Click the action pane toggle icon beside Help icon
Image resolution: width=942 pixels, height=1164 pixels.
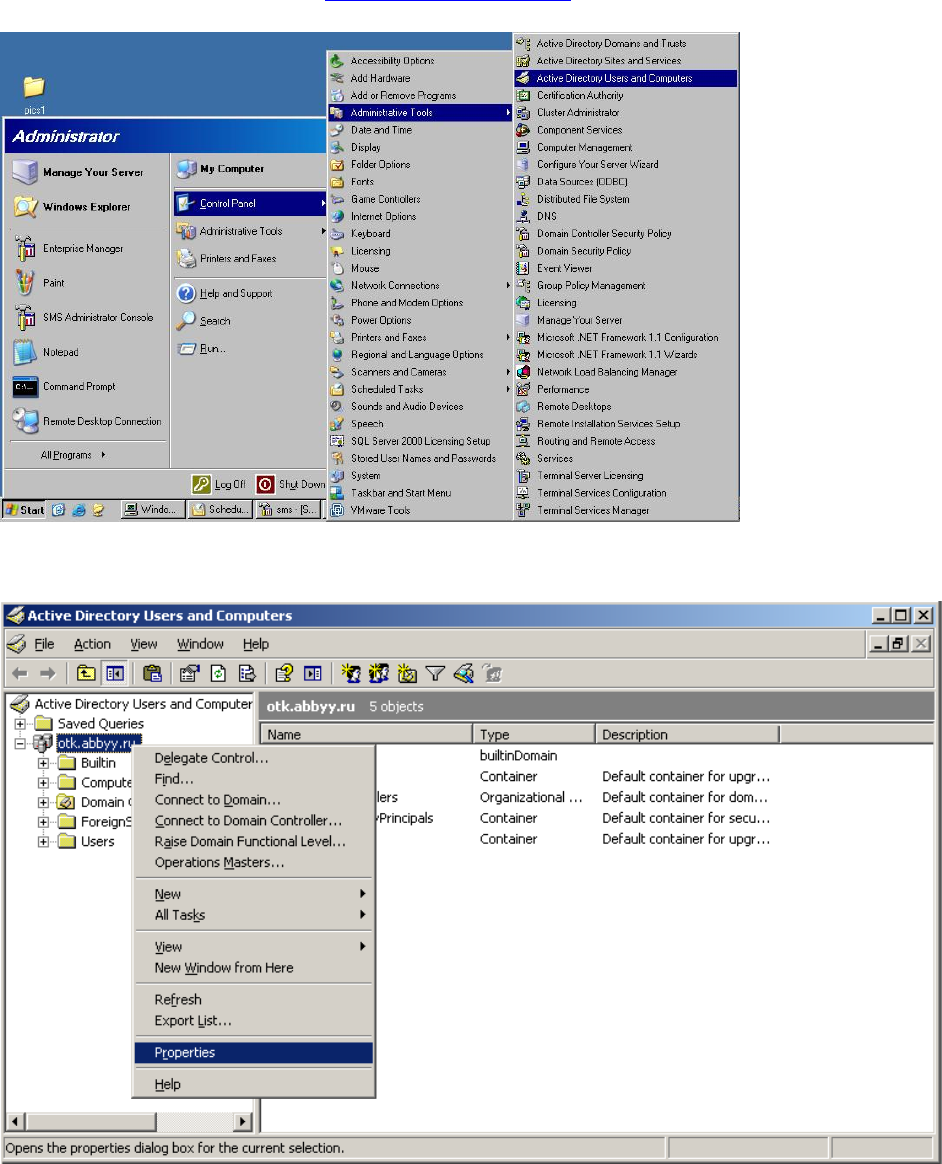click(x=313, y=673)
